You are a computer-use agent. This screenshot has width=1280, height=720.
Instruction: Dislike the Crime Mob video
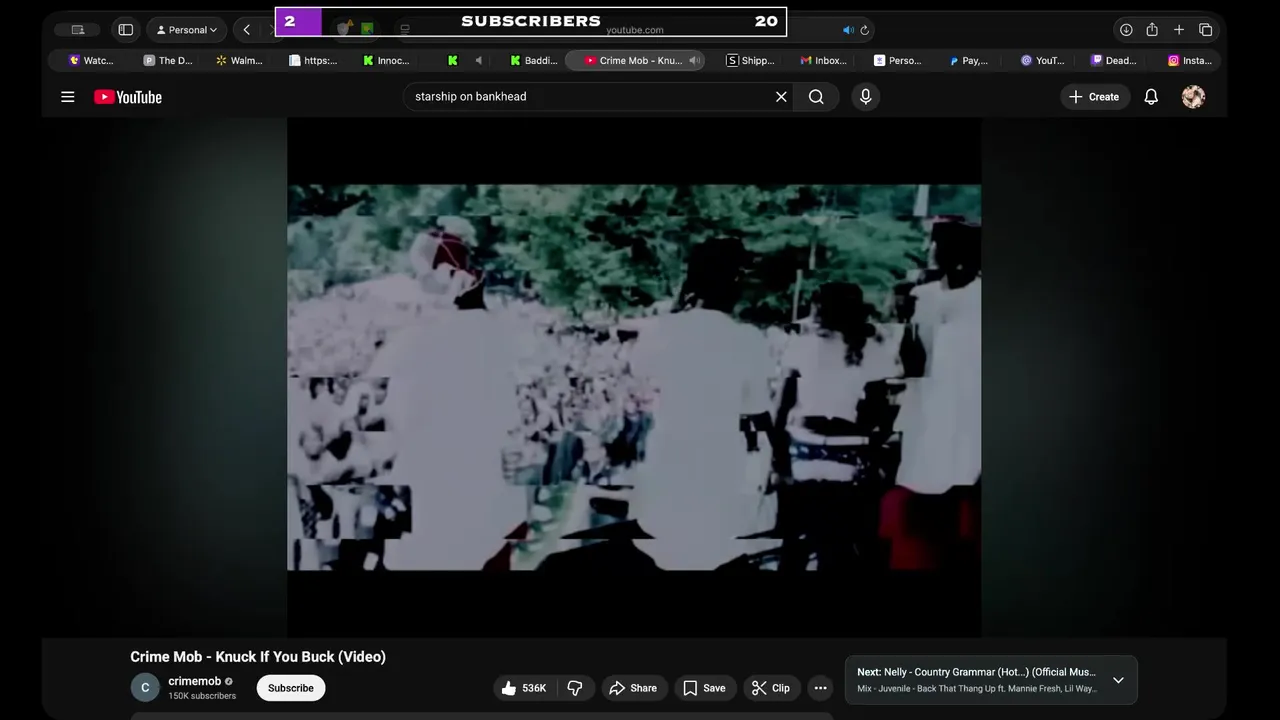pos(575,688)
